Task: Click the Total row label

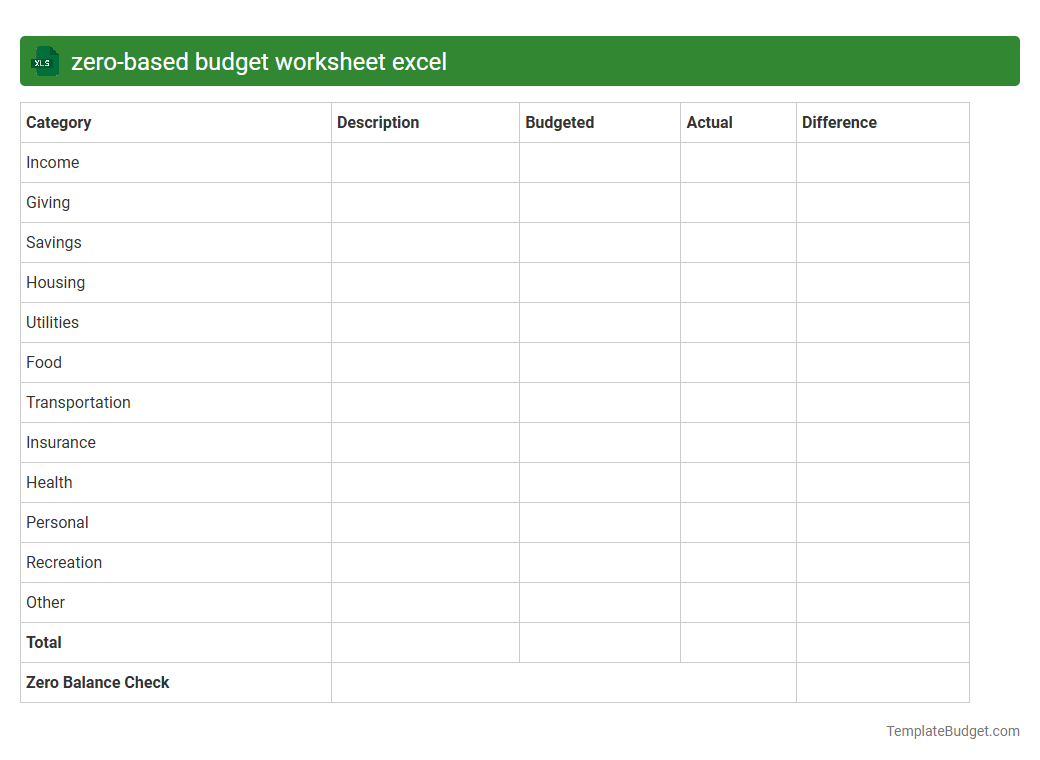Action: coord(43,642)
